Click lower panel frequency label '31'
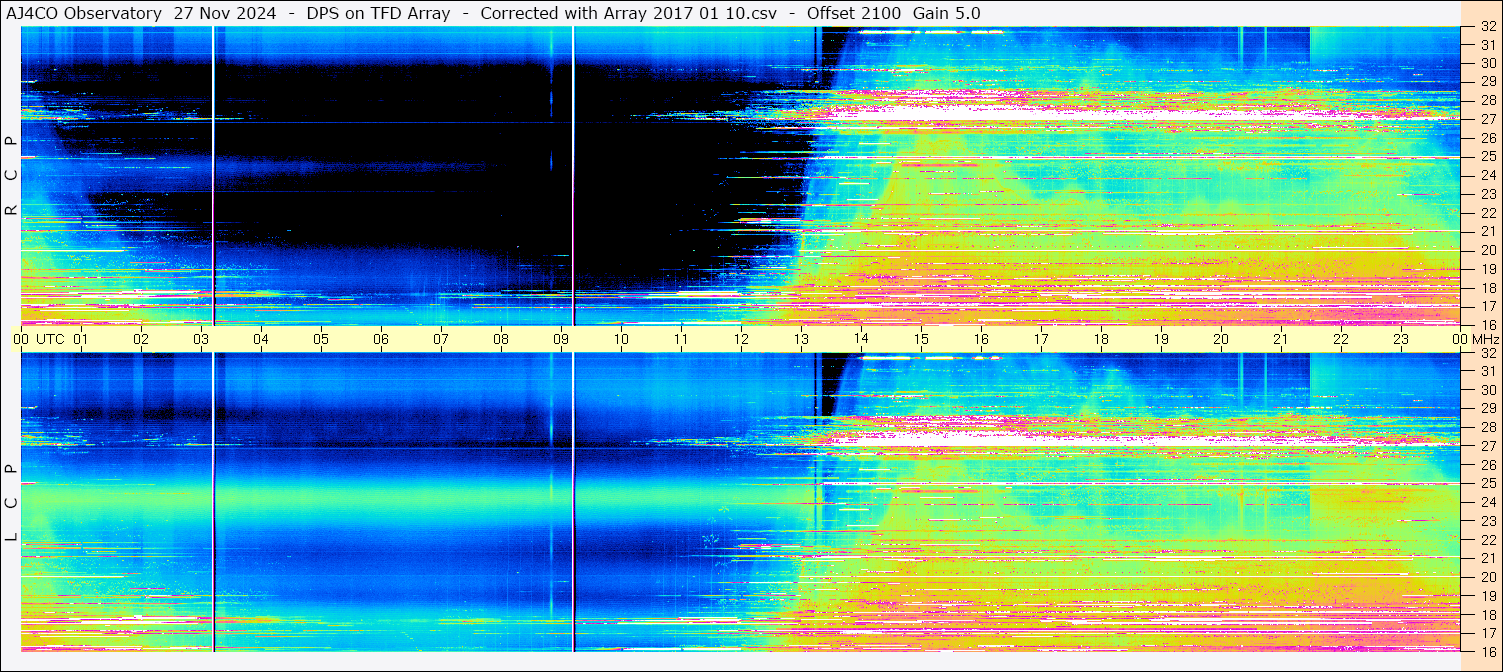Image resolution: width=1503 pixels, height=672 pixels. point(1487,371)
